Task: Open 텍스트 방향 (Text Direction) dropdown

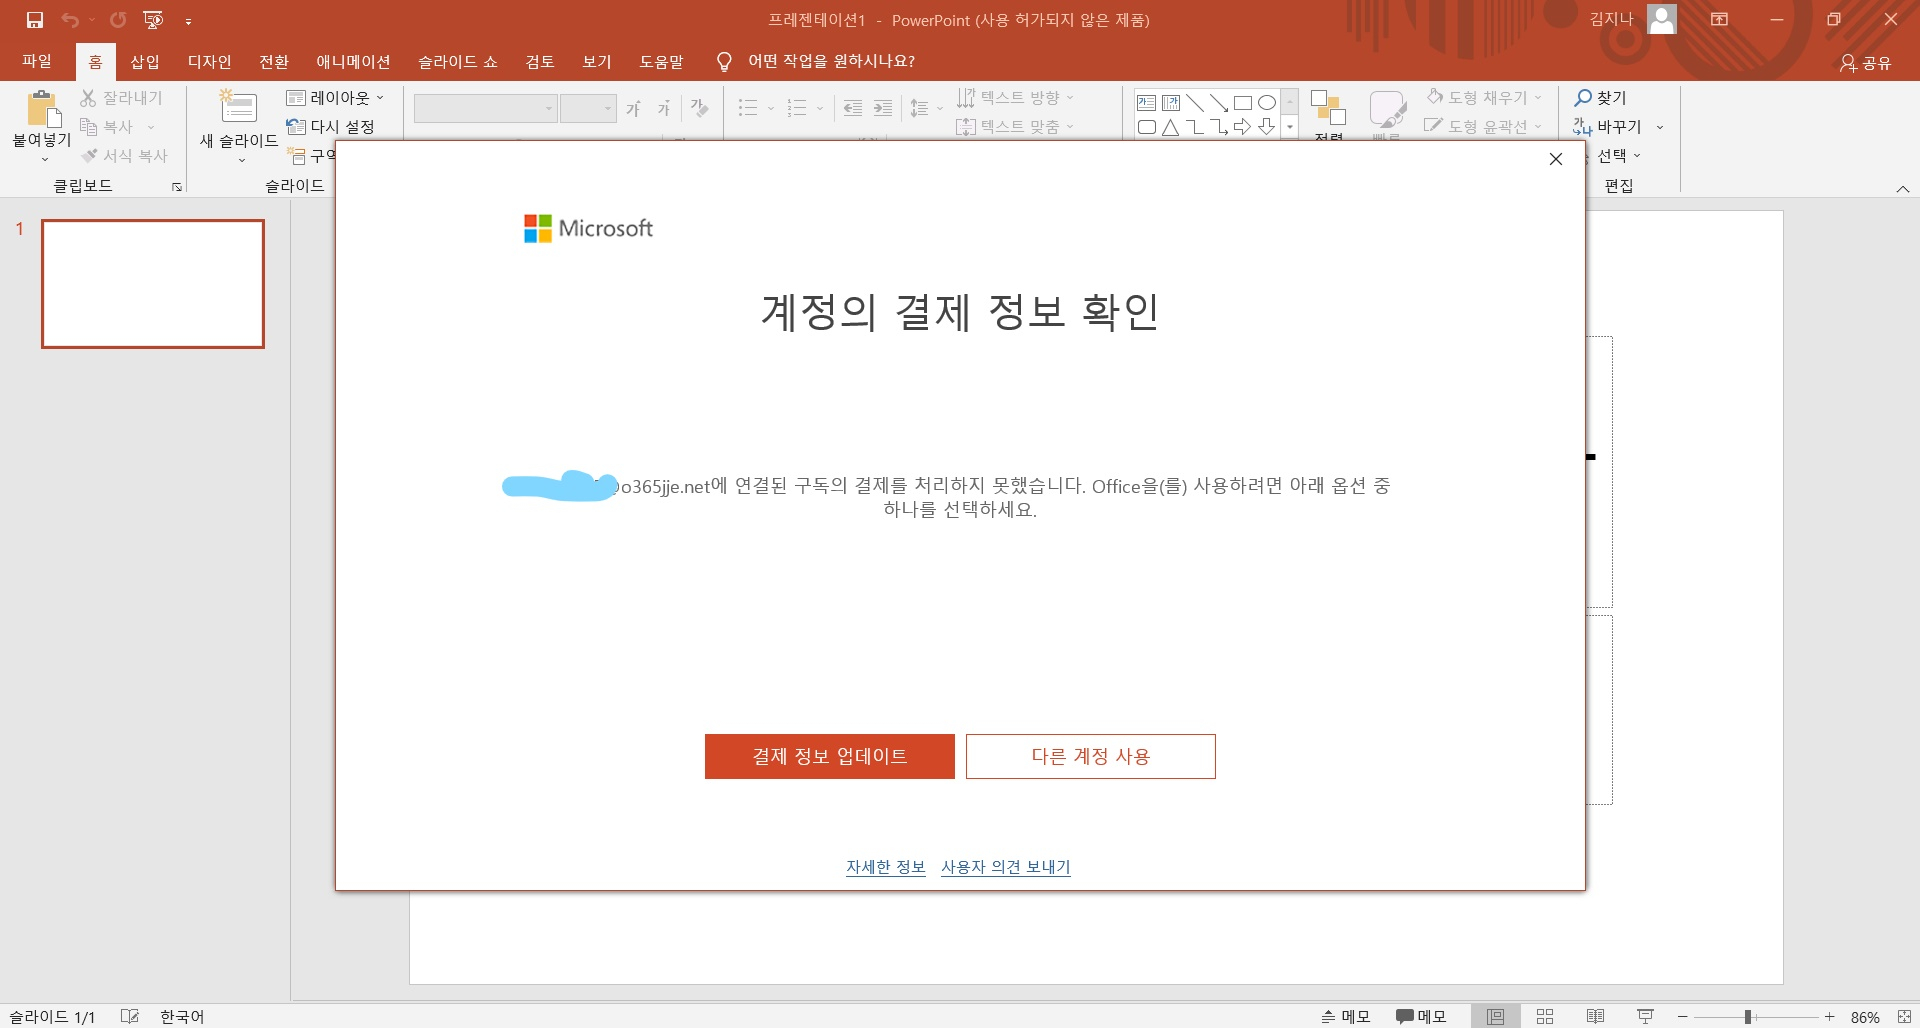Action: pyautogui.click(x=1015, y=98)
